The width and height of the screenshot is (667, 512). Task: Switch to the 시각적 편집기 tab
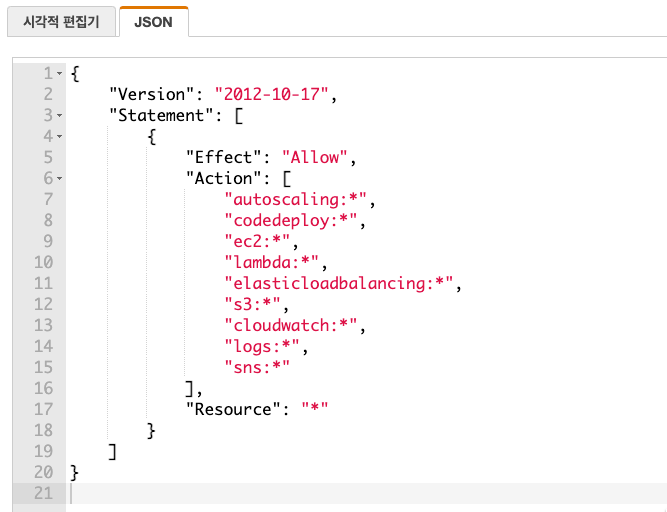[61, 22]
